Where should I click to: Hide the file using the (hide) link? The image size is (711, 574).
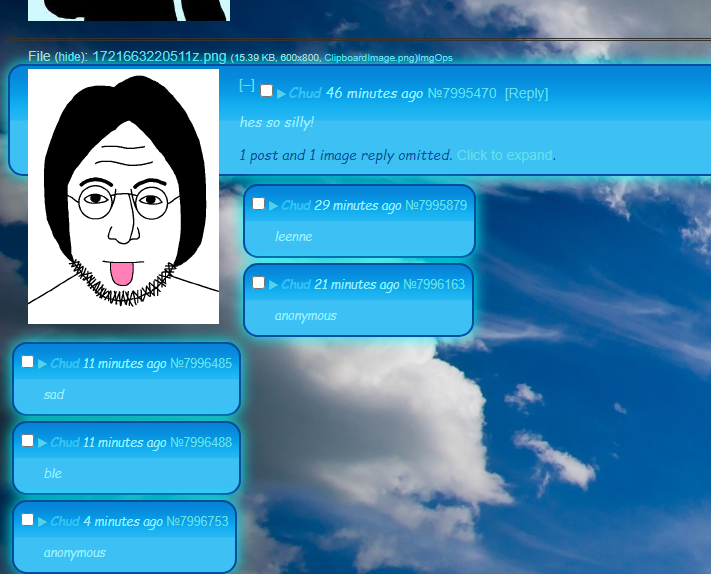click(x=70, y=57)
